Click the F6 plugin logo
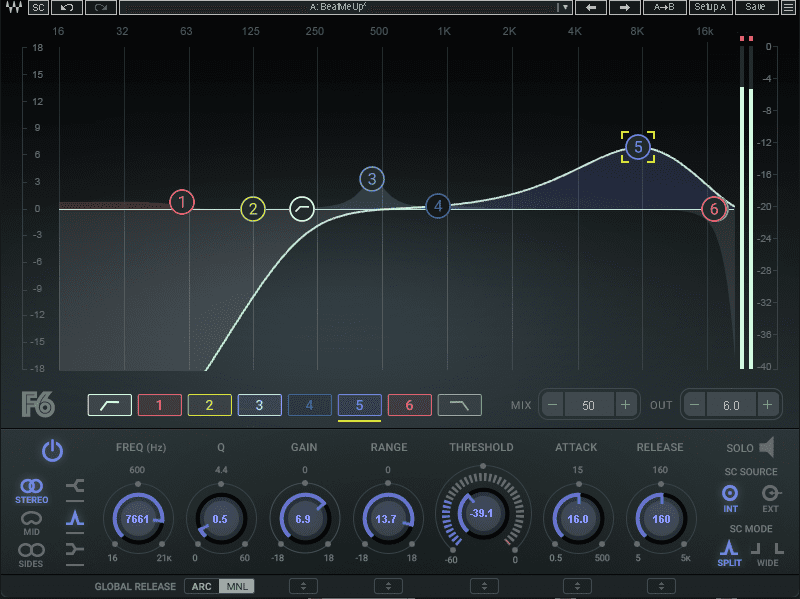The image size is (800, 599). pyautogui.click(x=38, y=405)
